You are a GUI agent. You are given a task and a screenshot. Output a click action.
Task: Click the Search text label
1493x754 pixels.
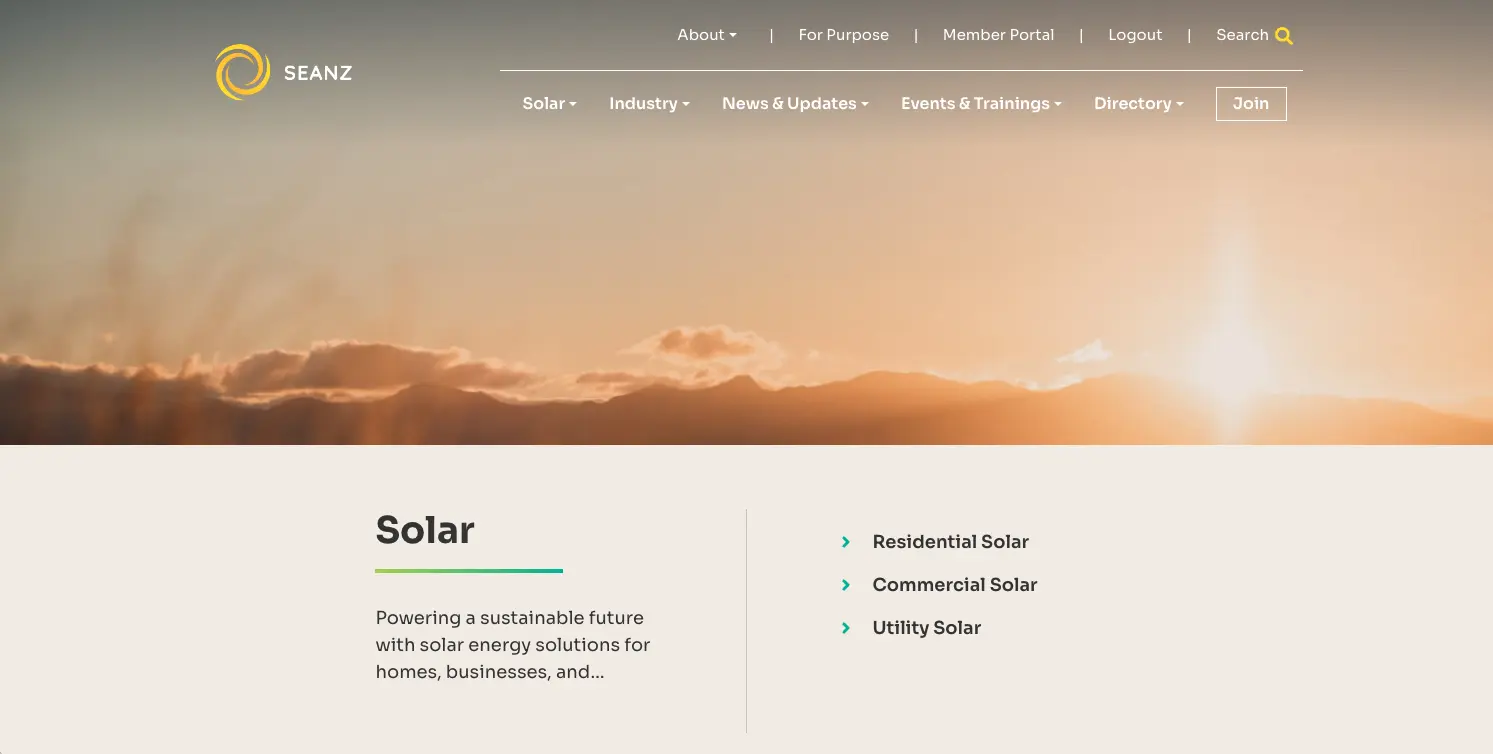pyautogui.click(x=1241, y=35)
